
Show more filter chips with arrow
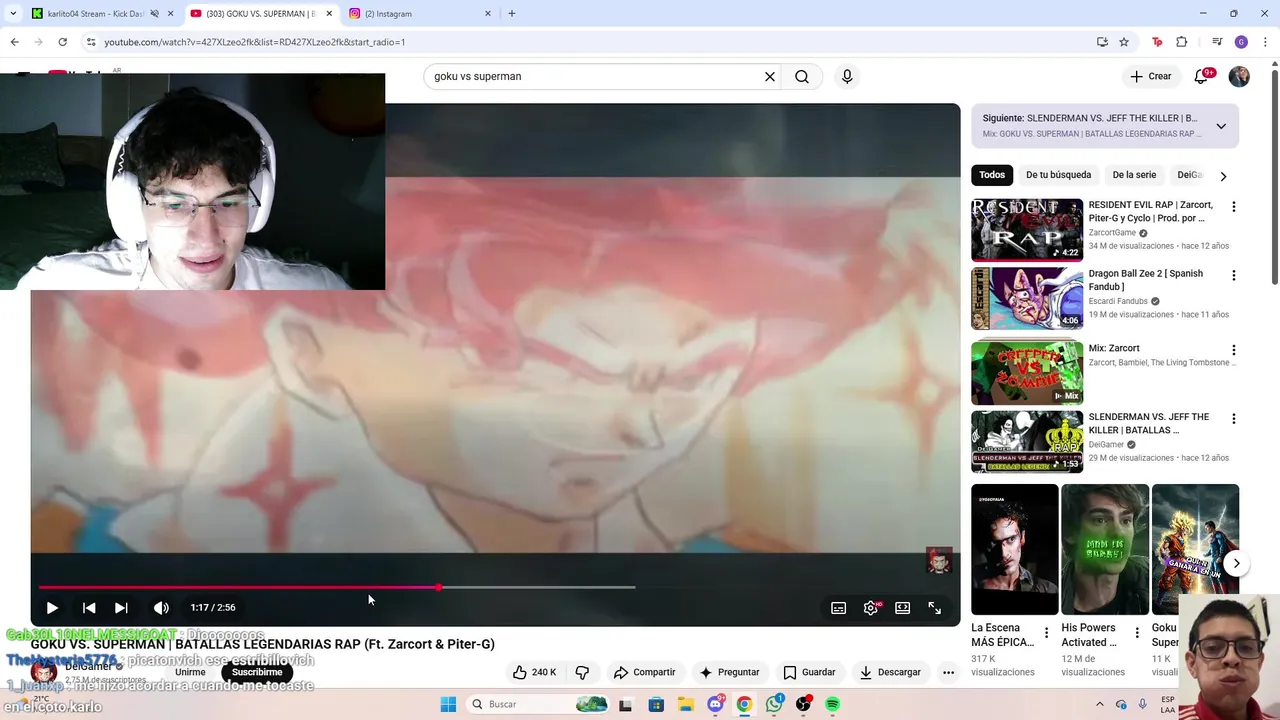[x=1223, y=176]
